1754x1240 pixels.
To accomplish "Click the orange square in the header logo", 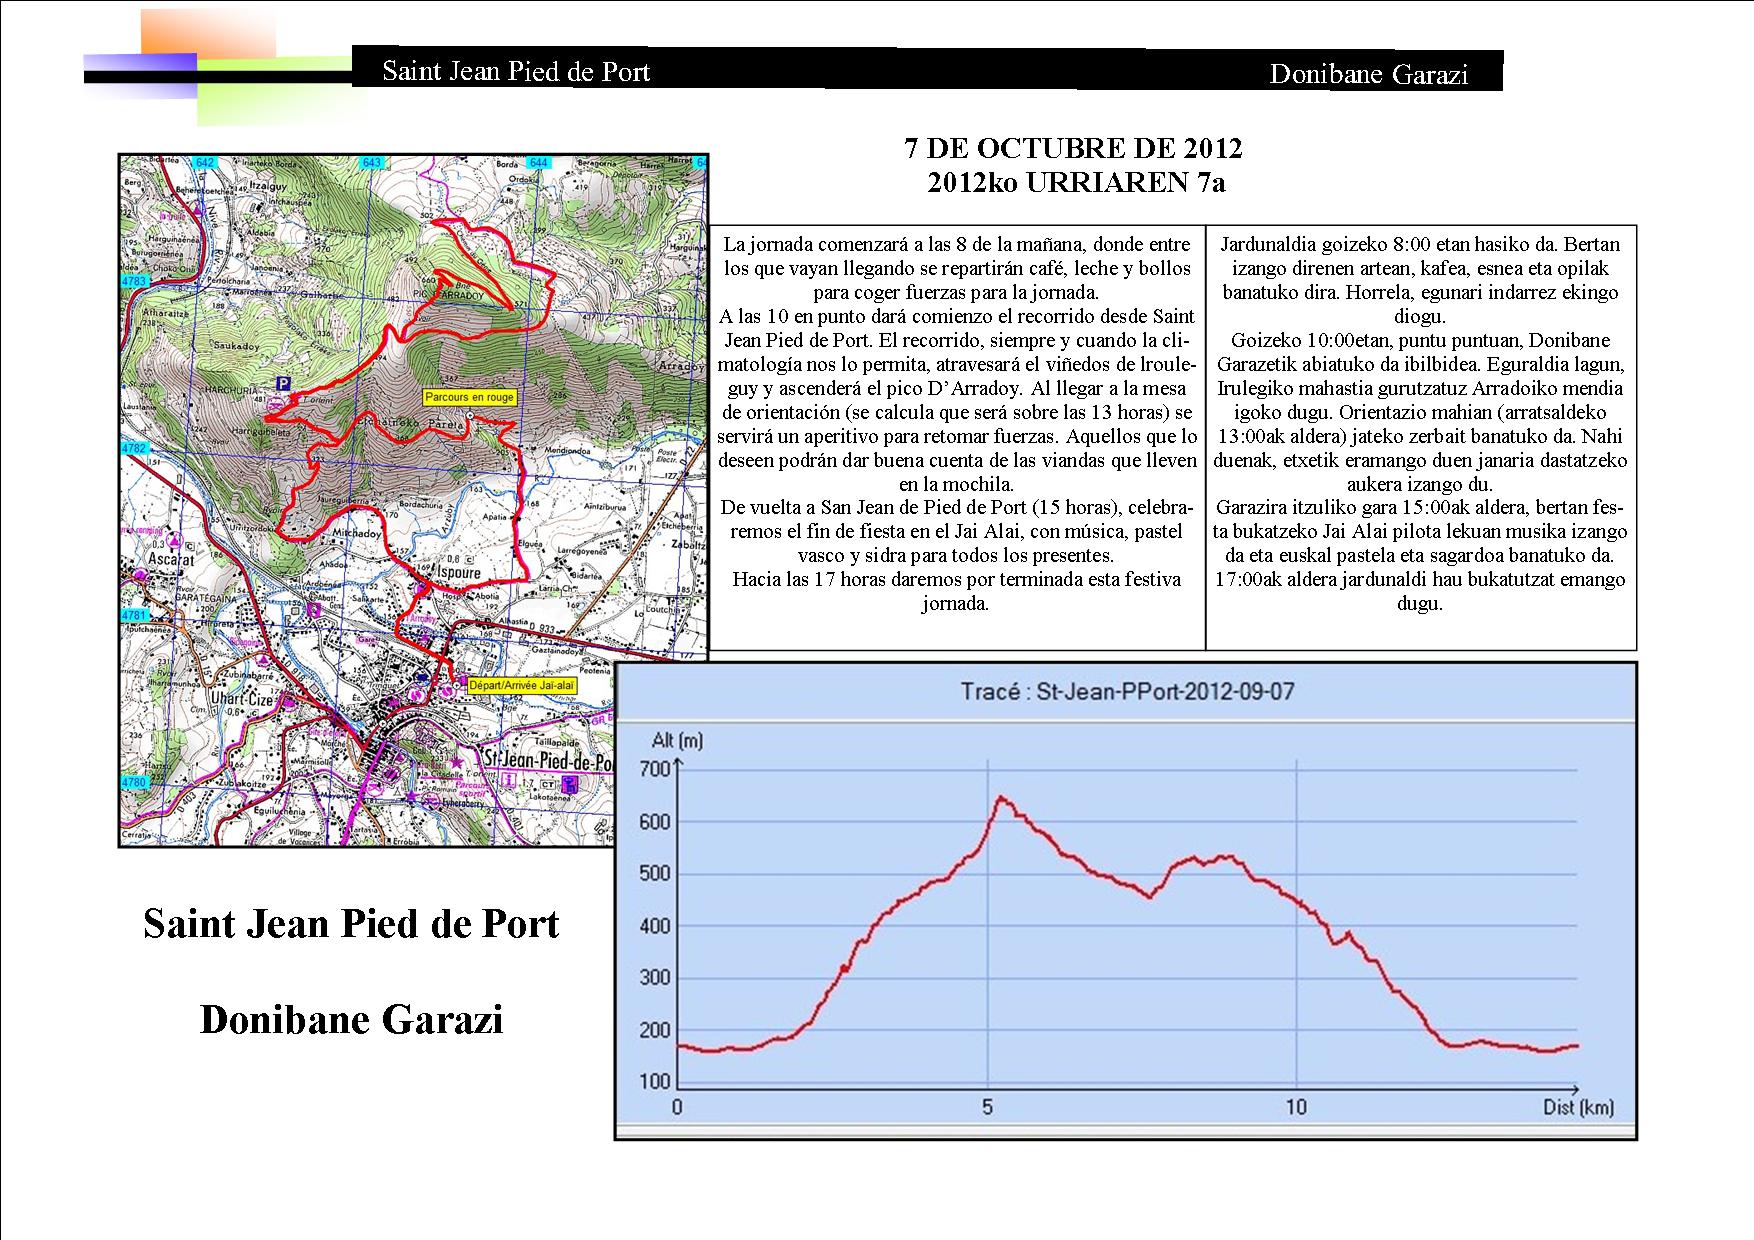I will pyautogui.click(x=207, y=33).
